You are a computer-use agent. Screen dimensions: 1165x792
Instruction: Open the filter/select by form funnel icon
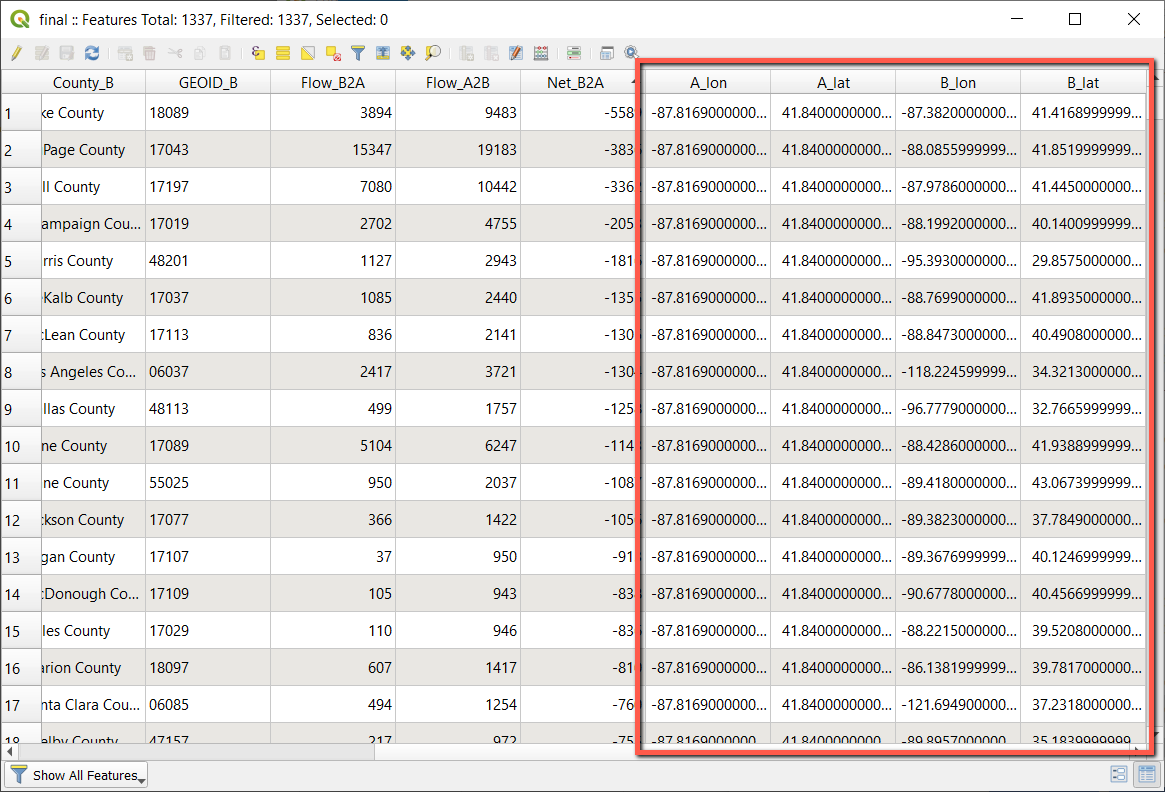point(358,53)
